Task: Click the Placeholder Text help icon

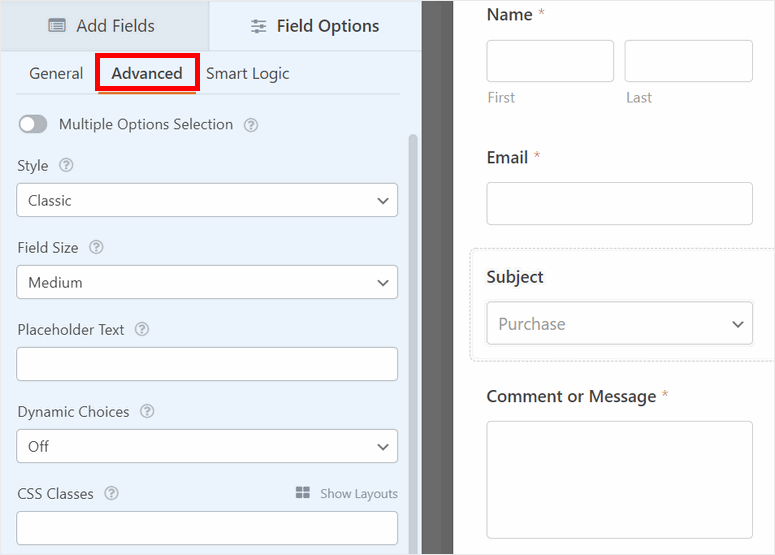Action: 142,330
